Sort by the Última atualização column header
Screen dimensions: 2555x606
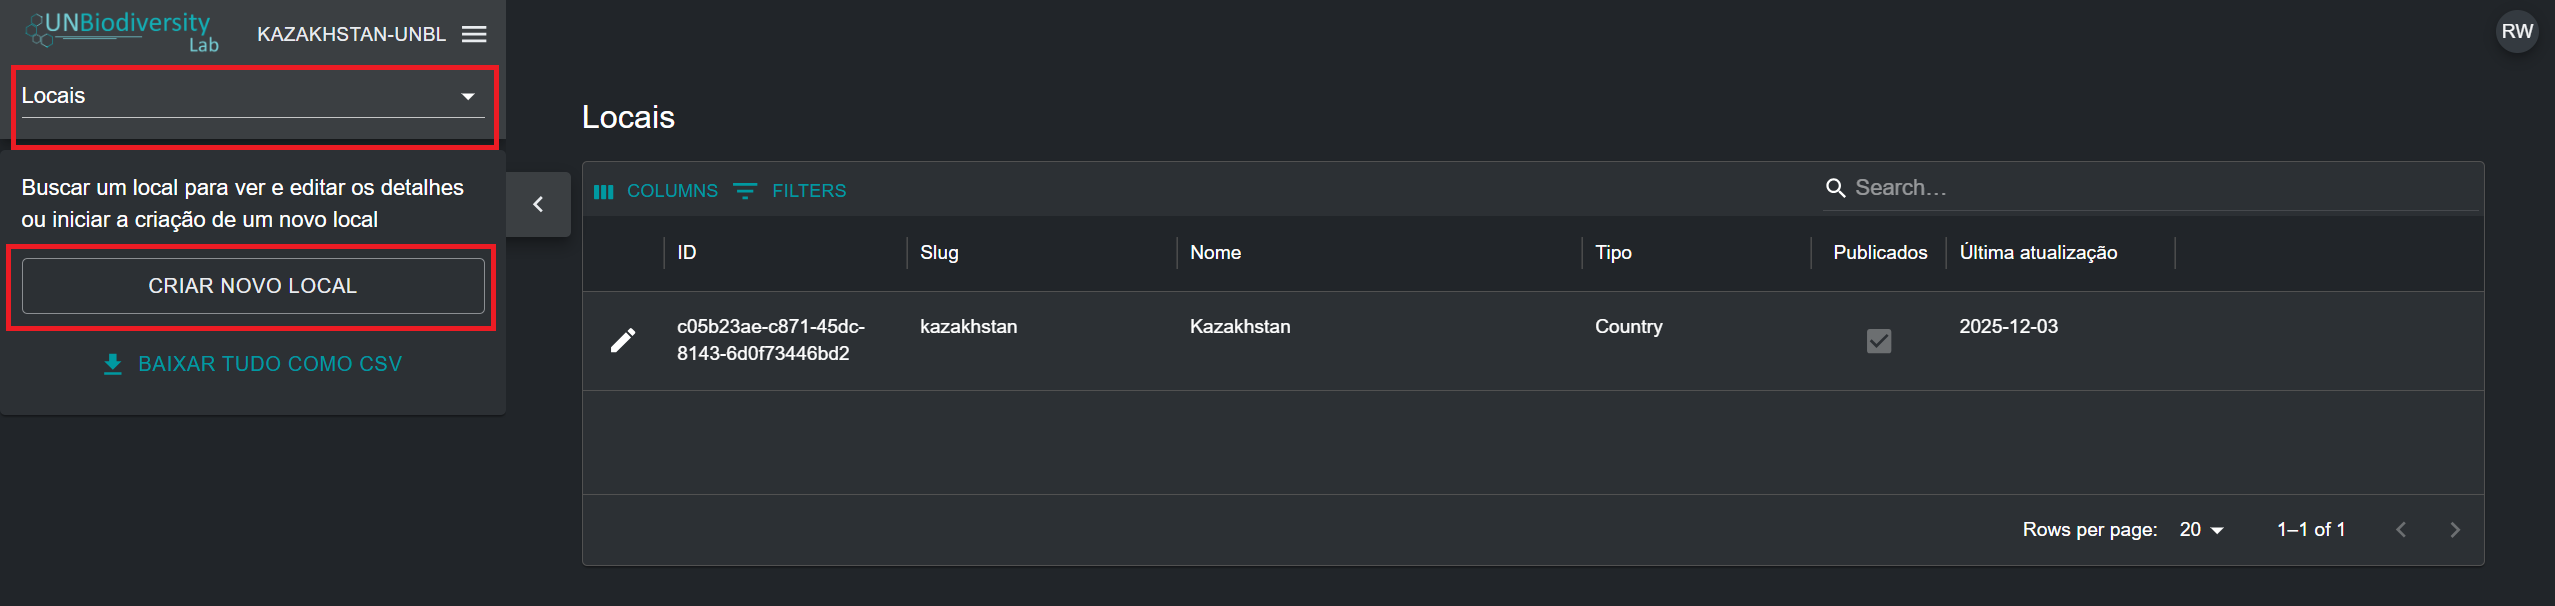point(2038,253)
